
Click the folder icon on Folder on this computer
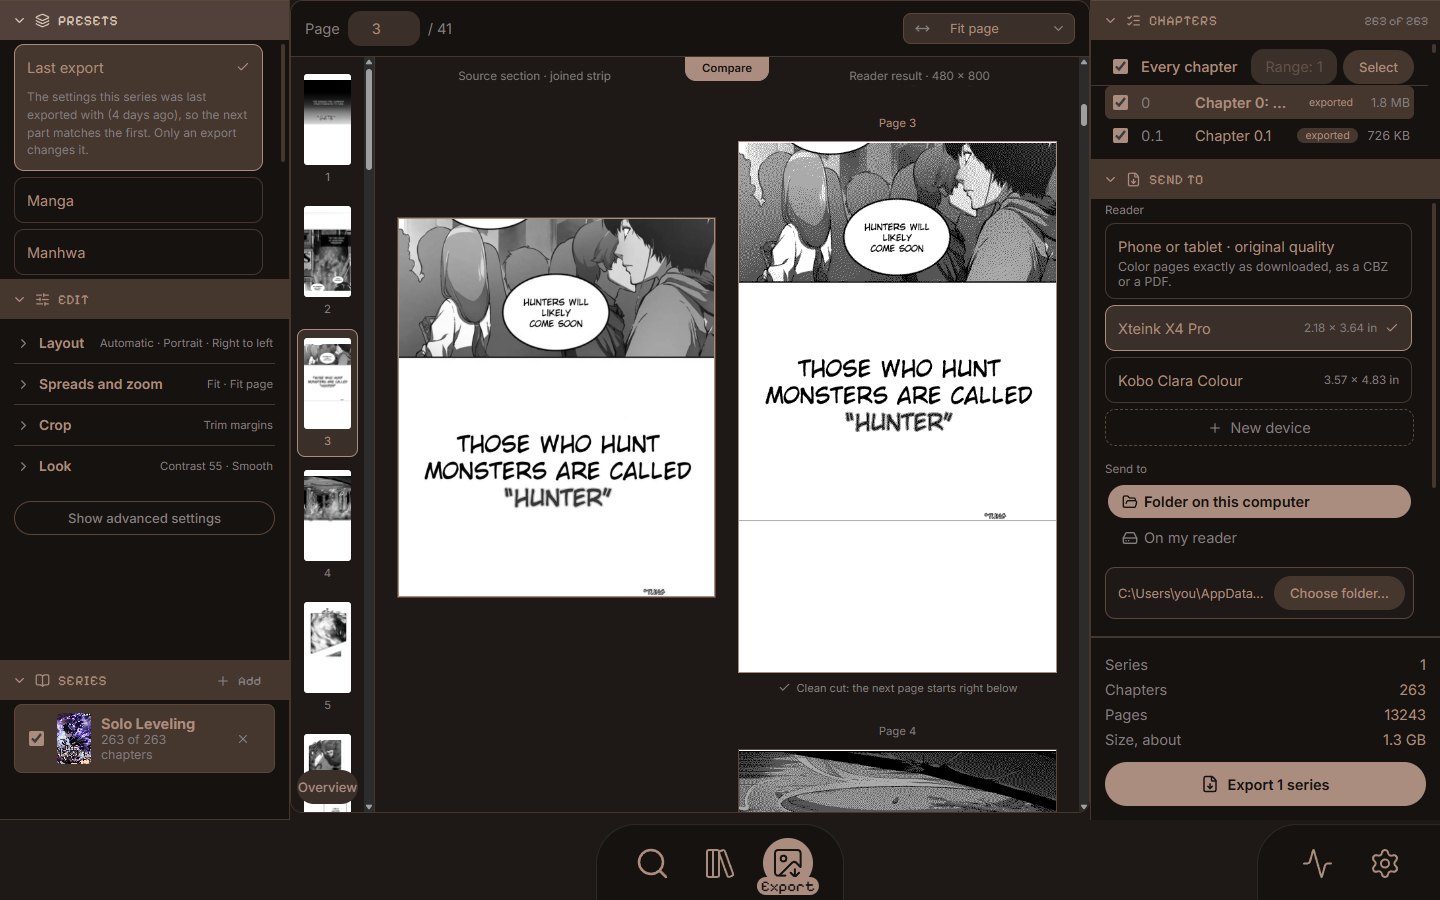1129,502
